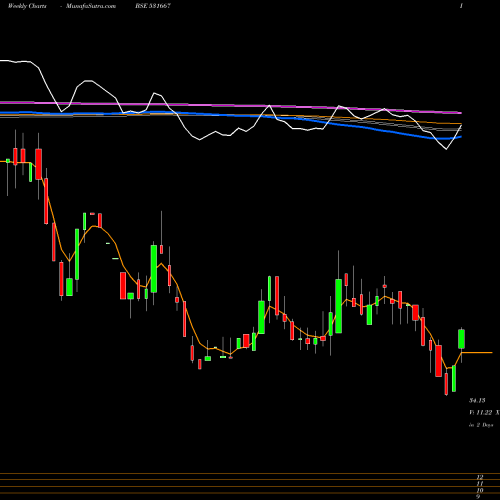This screenshot has height=500, width=500.
Task: Click the '12' axis label
Action: (480, 477)
